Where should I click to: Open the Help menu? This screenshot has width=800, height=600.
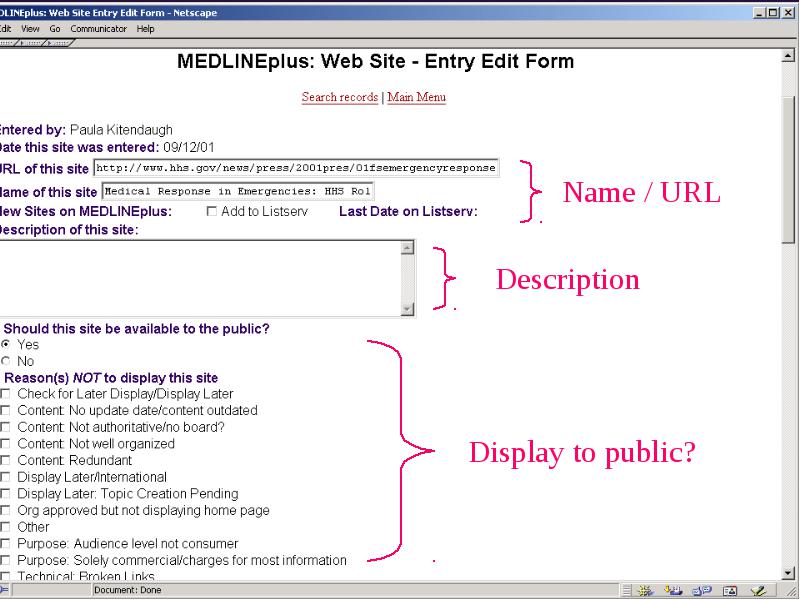(x=145, y=29)
